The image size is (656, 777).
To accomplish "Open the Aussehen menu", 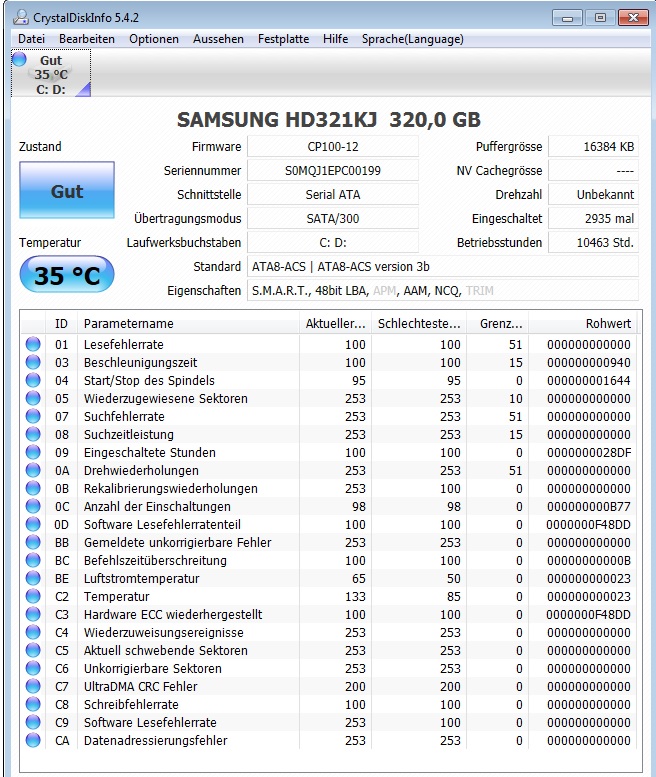I will (x=218, y=39).
